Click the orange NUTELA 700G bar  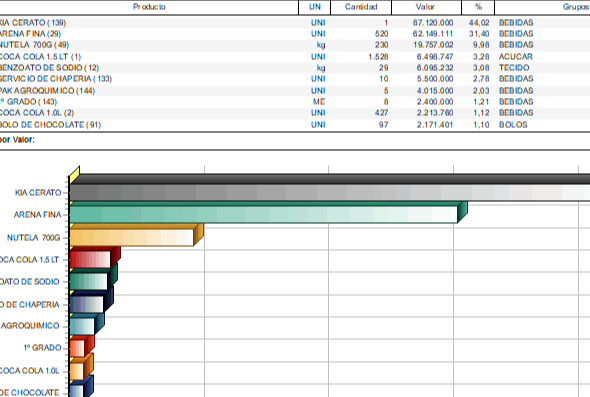(132, 237)
